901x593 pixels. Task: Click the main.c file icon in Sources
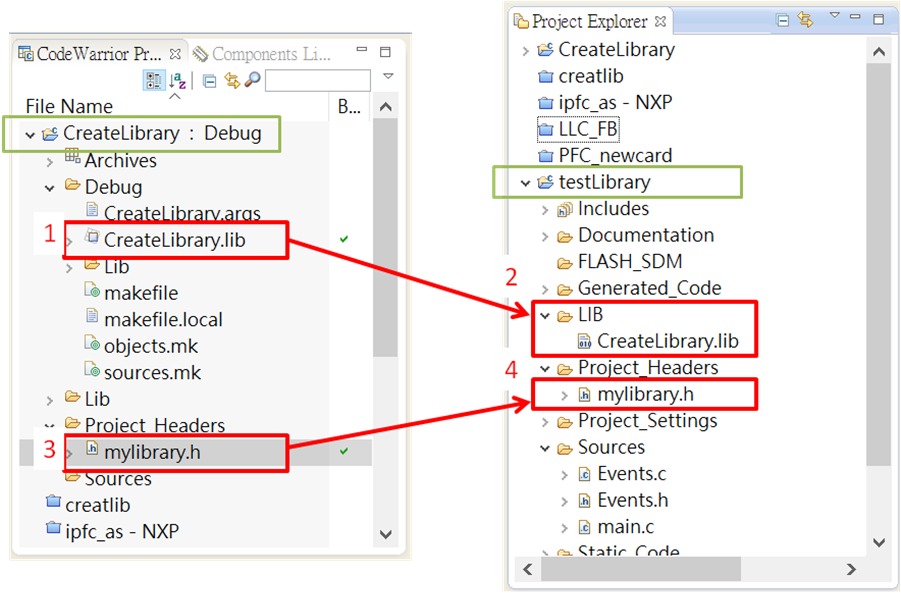(x=585, y=527)
